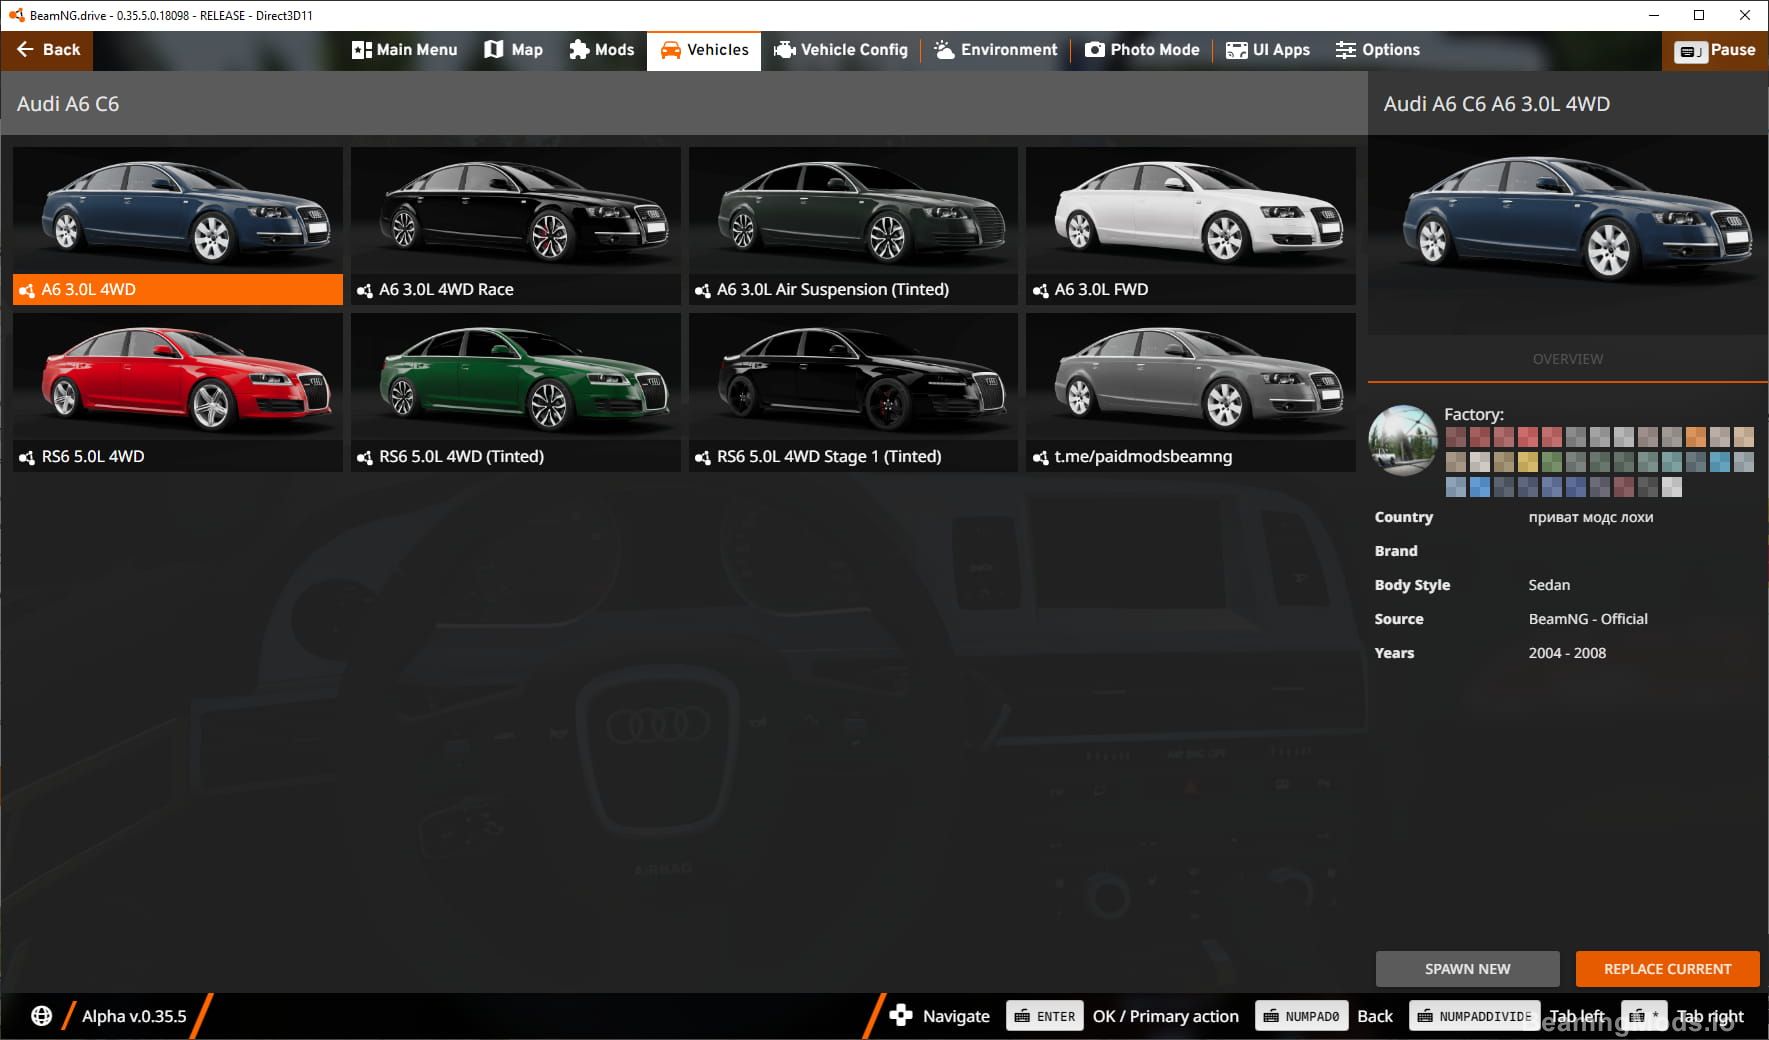Click the asterisk Tab right key hint
The height and width of the screenshot is (1040, 1769).
click(1644, 1016)
